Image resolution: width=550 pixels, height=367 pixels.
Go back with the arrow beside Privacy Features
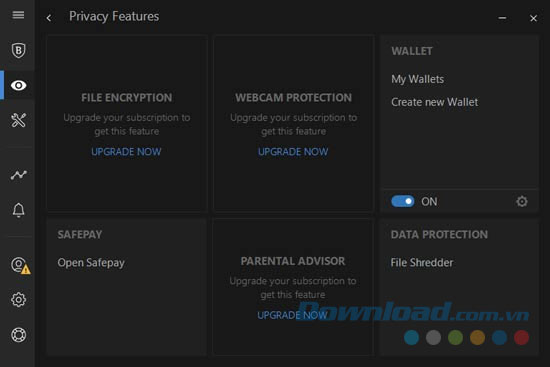pyautogui.click(x=49, y=18)
